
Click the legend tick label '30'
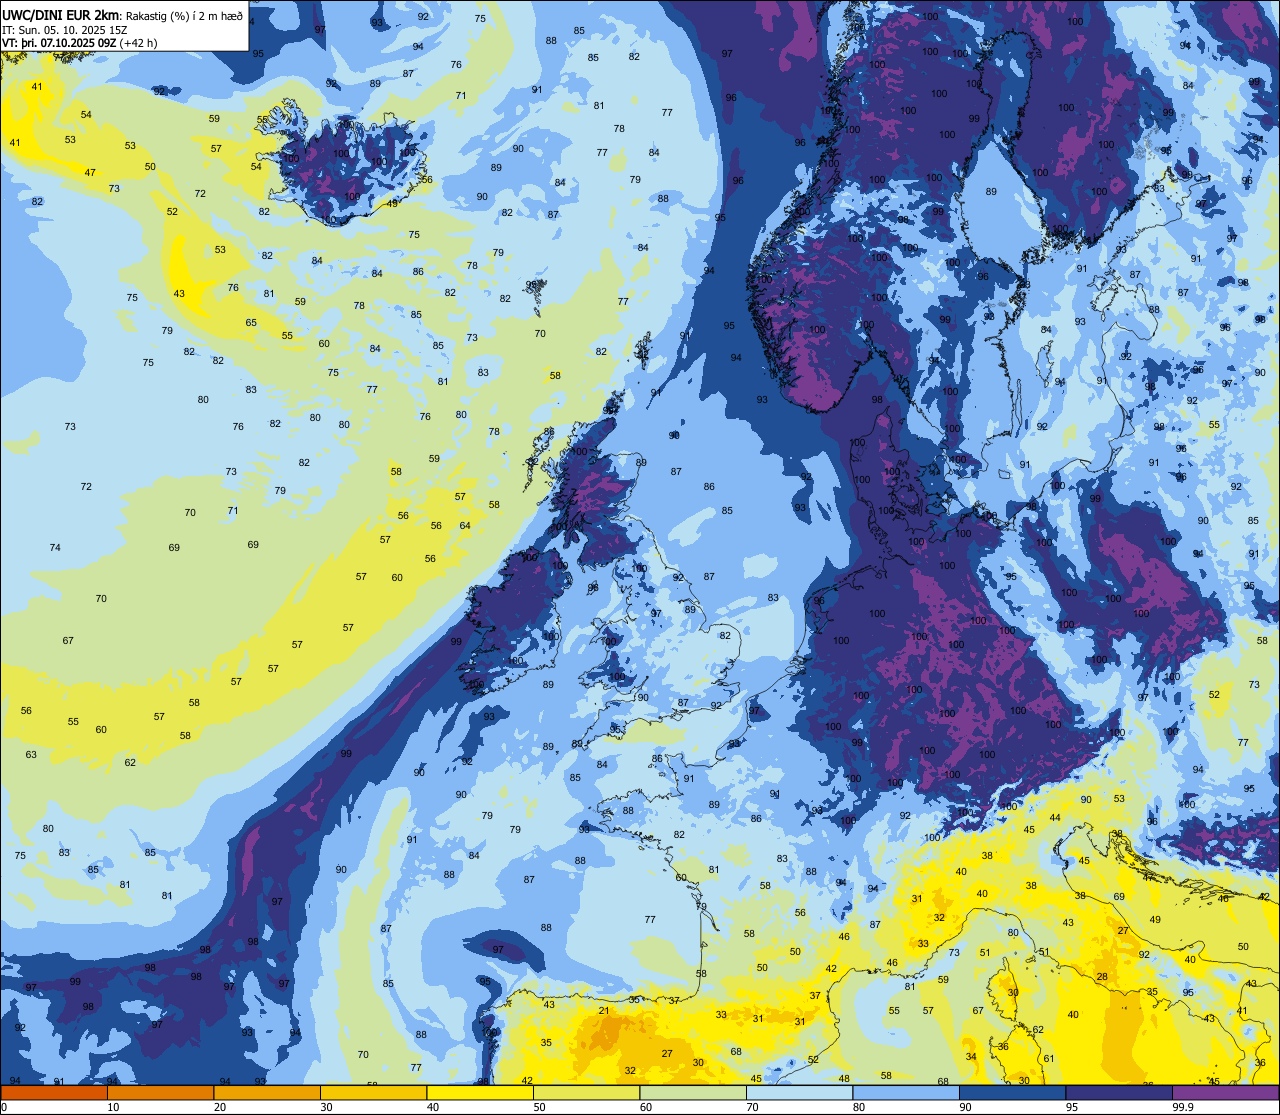click(326, 1107)
